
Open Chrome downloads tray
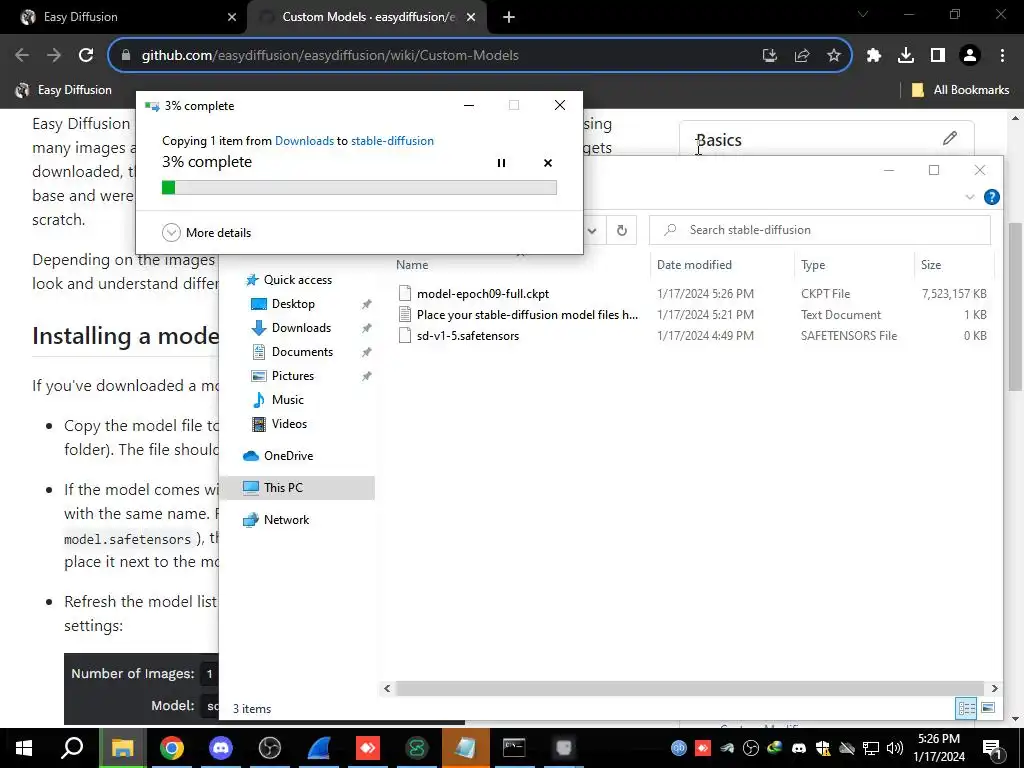[x=906, y=56]
